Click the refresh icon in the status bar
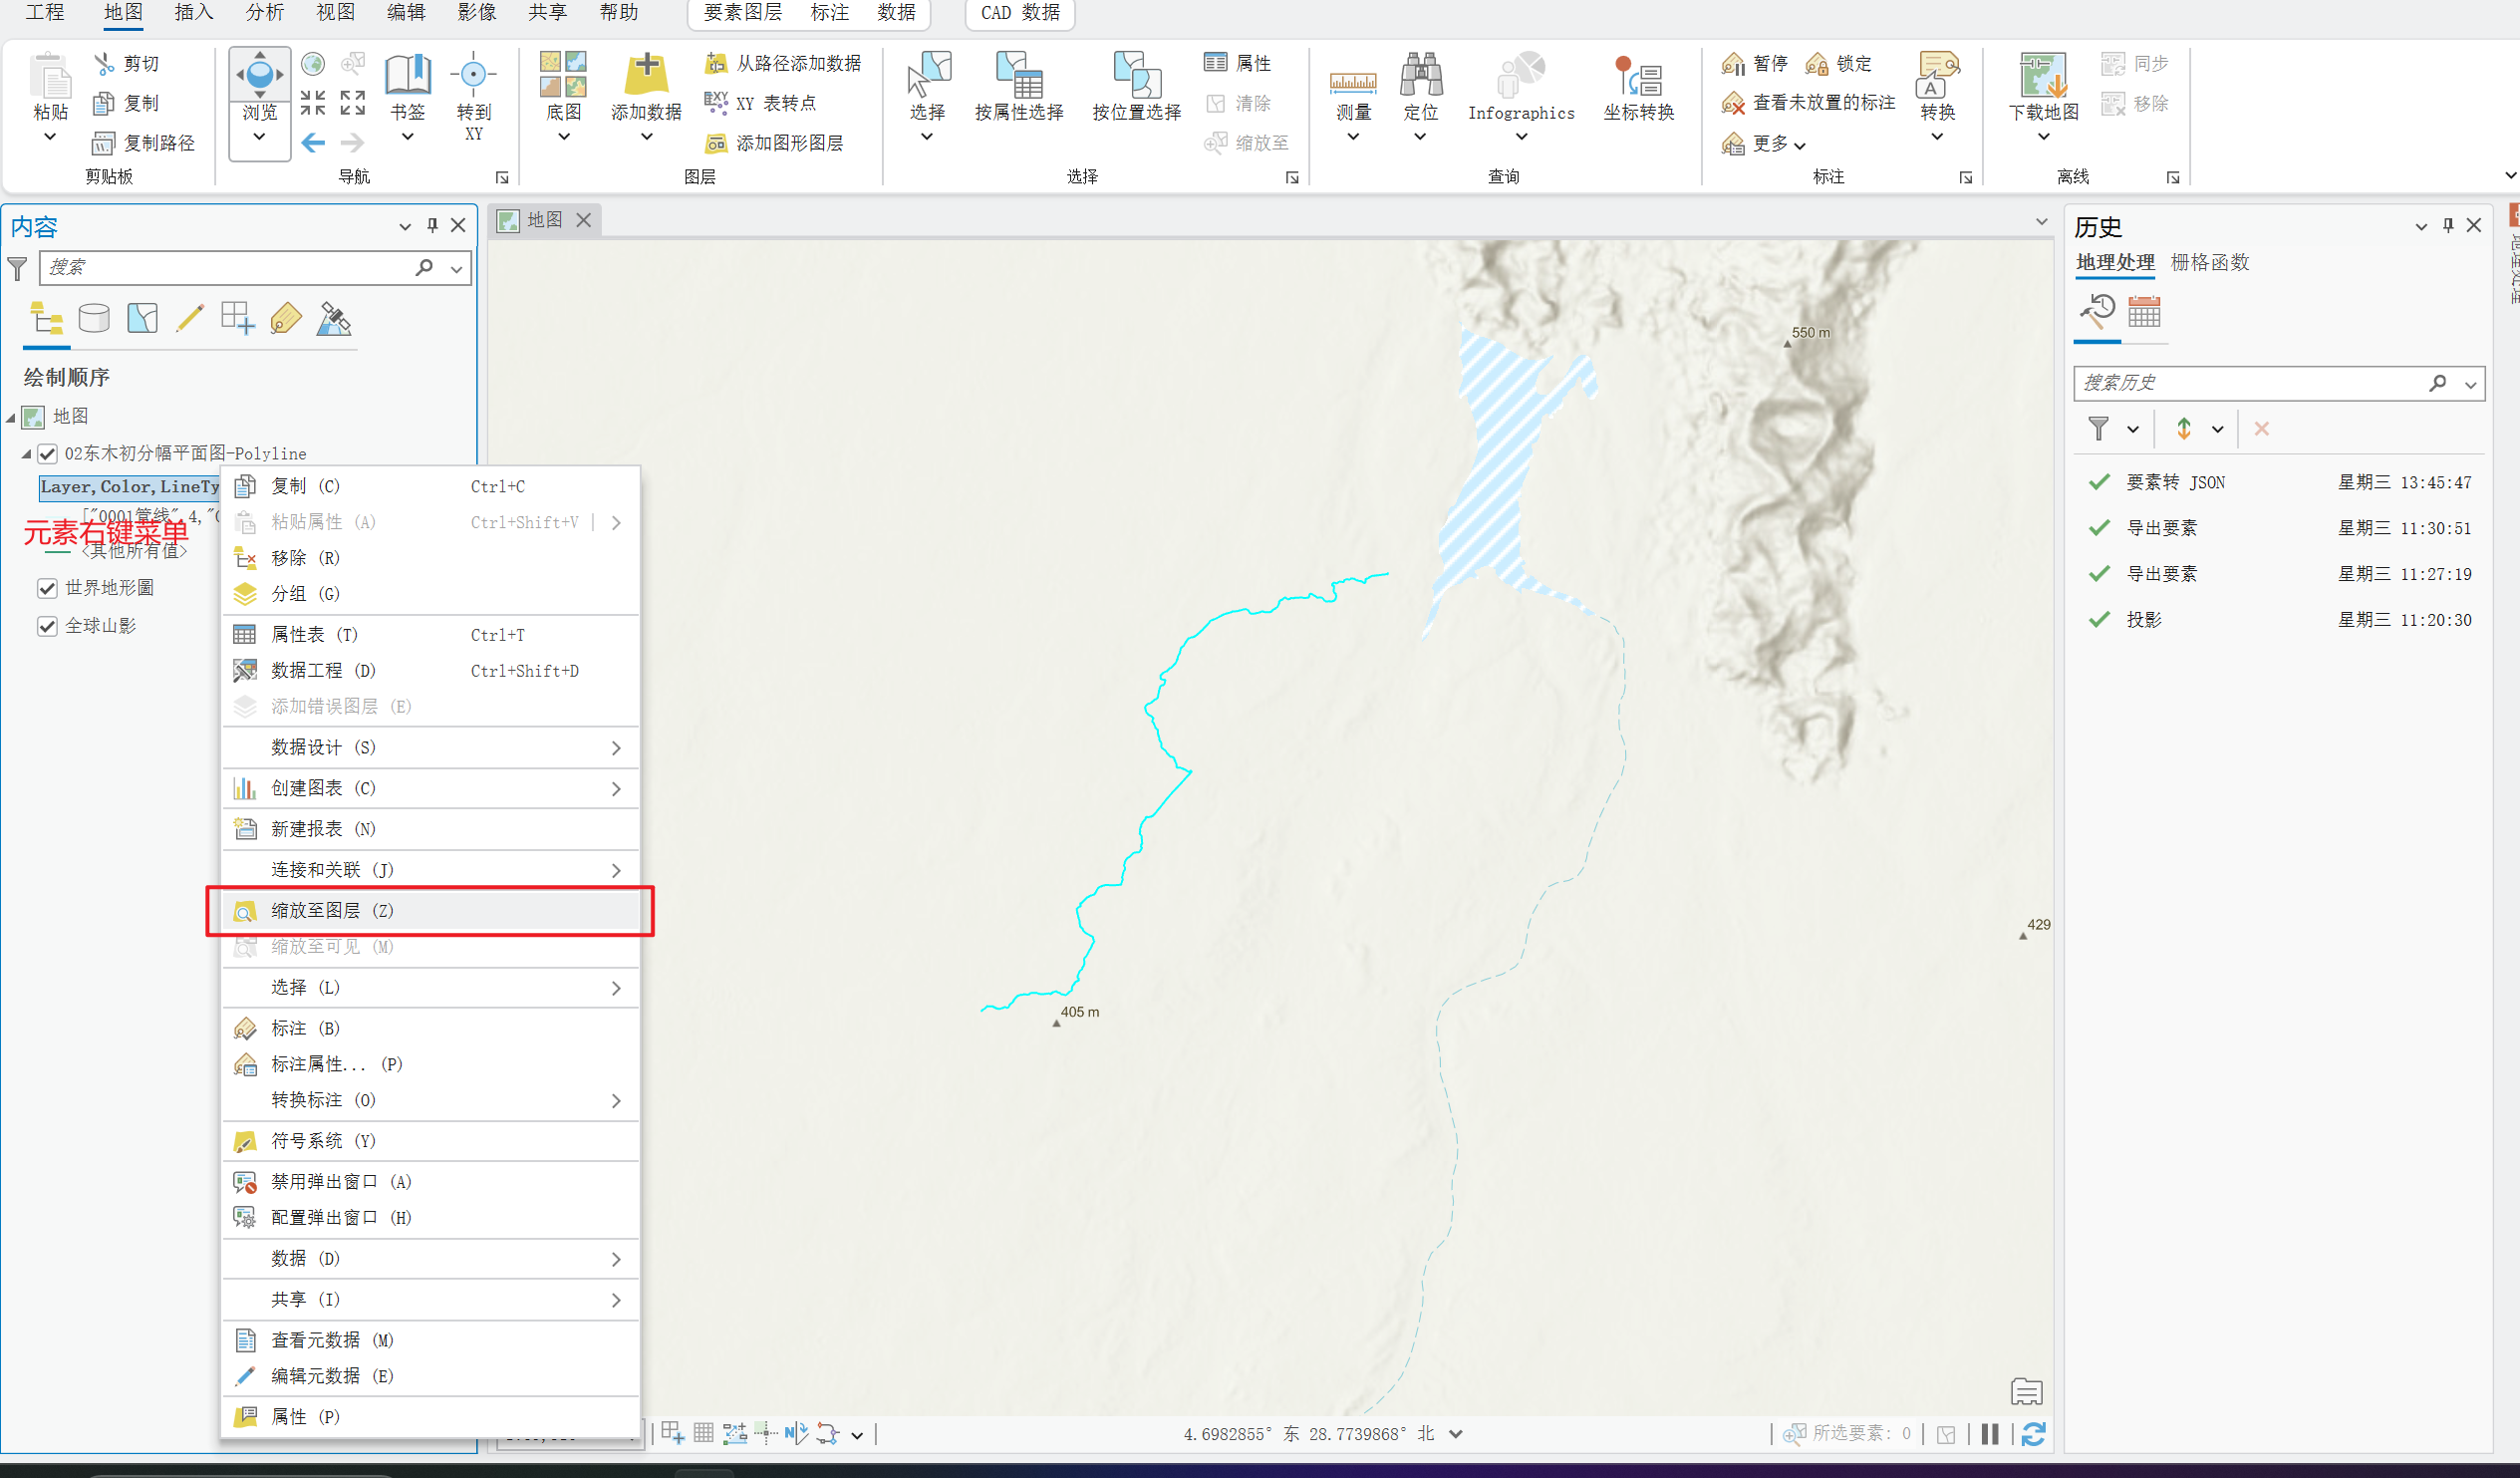 [2033, 1434]
